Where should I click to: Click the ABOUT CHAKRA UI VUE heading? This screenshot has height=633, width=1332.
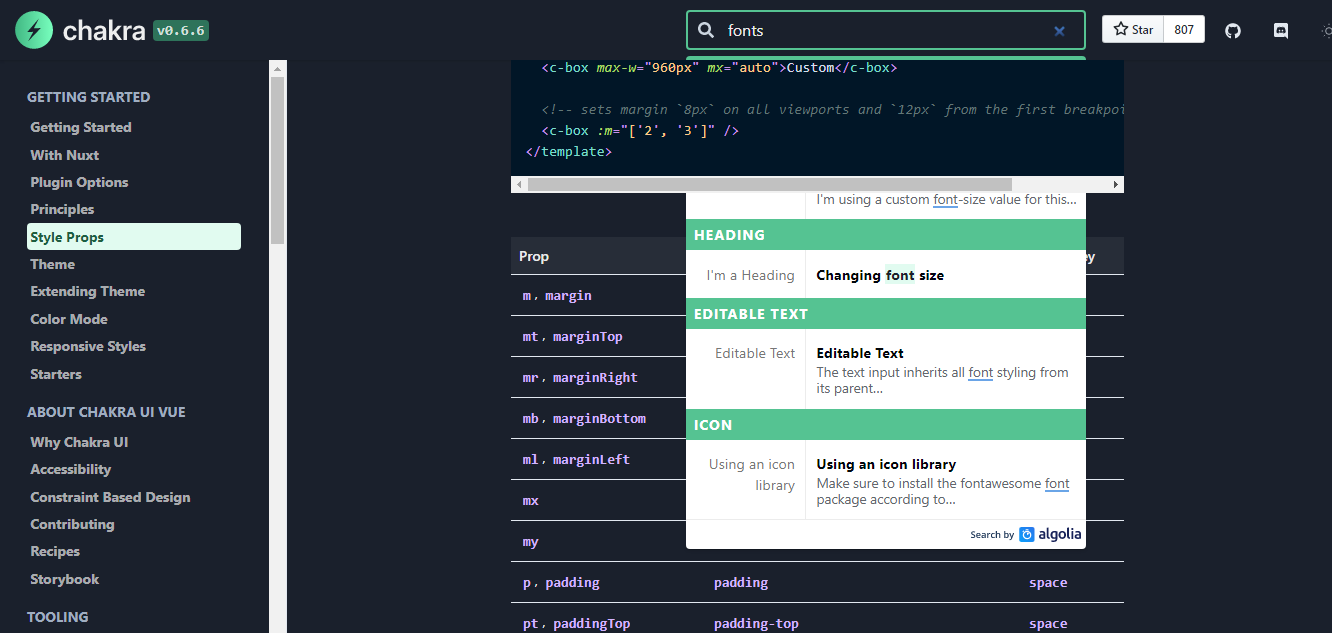(106, 412)
